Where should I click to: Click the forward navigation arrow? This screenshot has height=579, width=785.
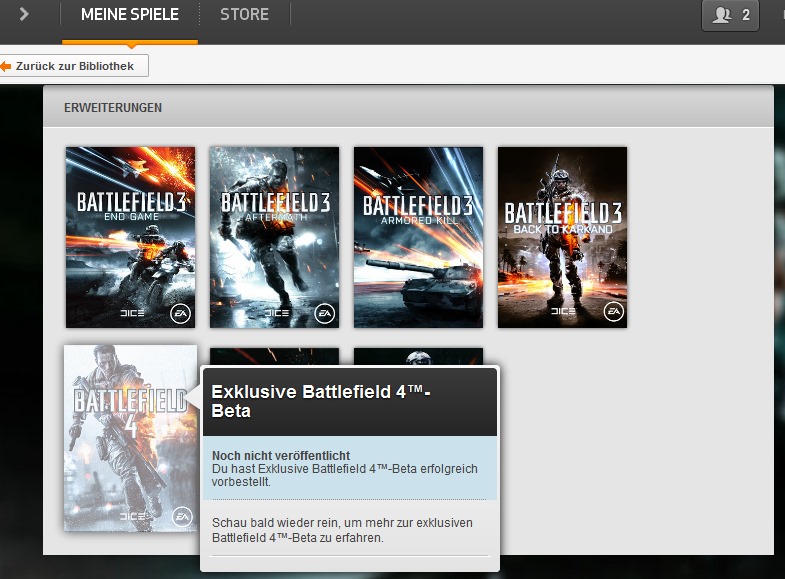point(24,14)
